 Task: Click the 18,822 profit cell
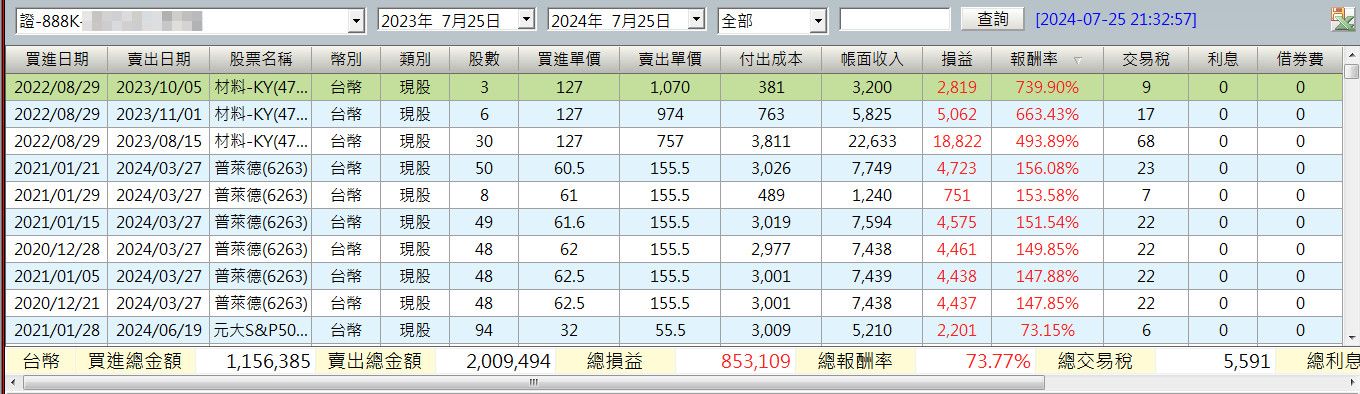(957, 141)
